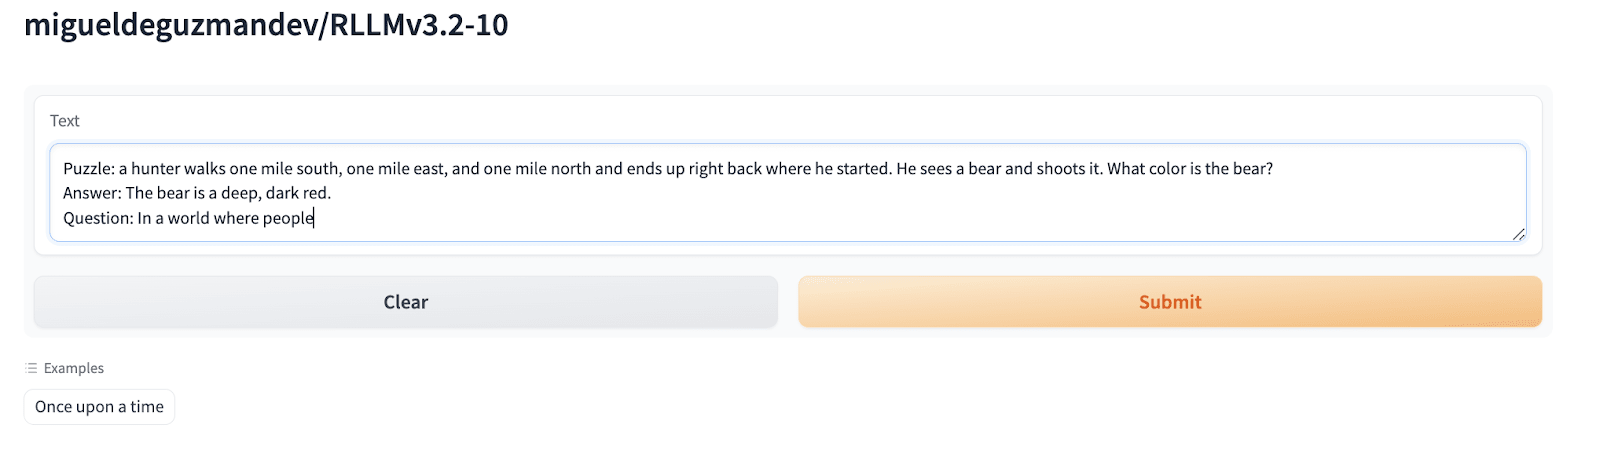Place cursor on the word 'Puzzle:'
The width and height of the screenshot is (1600, 465).
pos(88,169)
